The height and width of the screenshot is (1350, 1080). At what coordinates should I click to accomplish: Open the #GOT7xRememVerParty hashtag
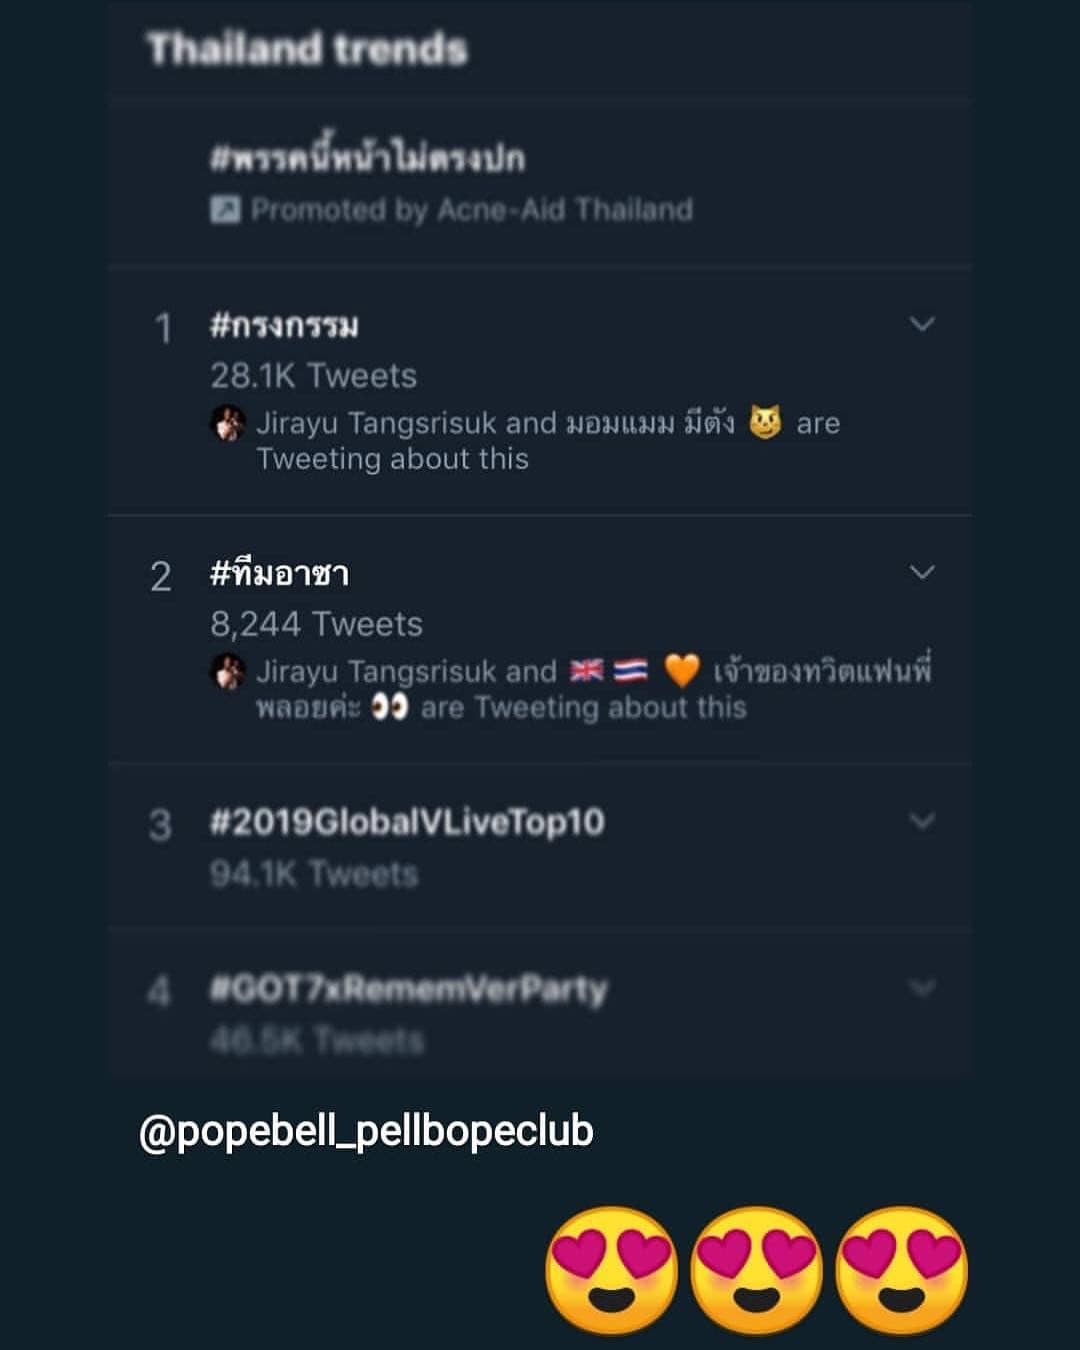pos(408,989)
